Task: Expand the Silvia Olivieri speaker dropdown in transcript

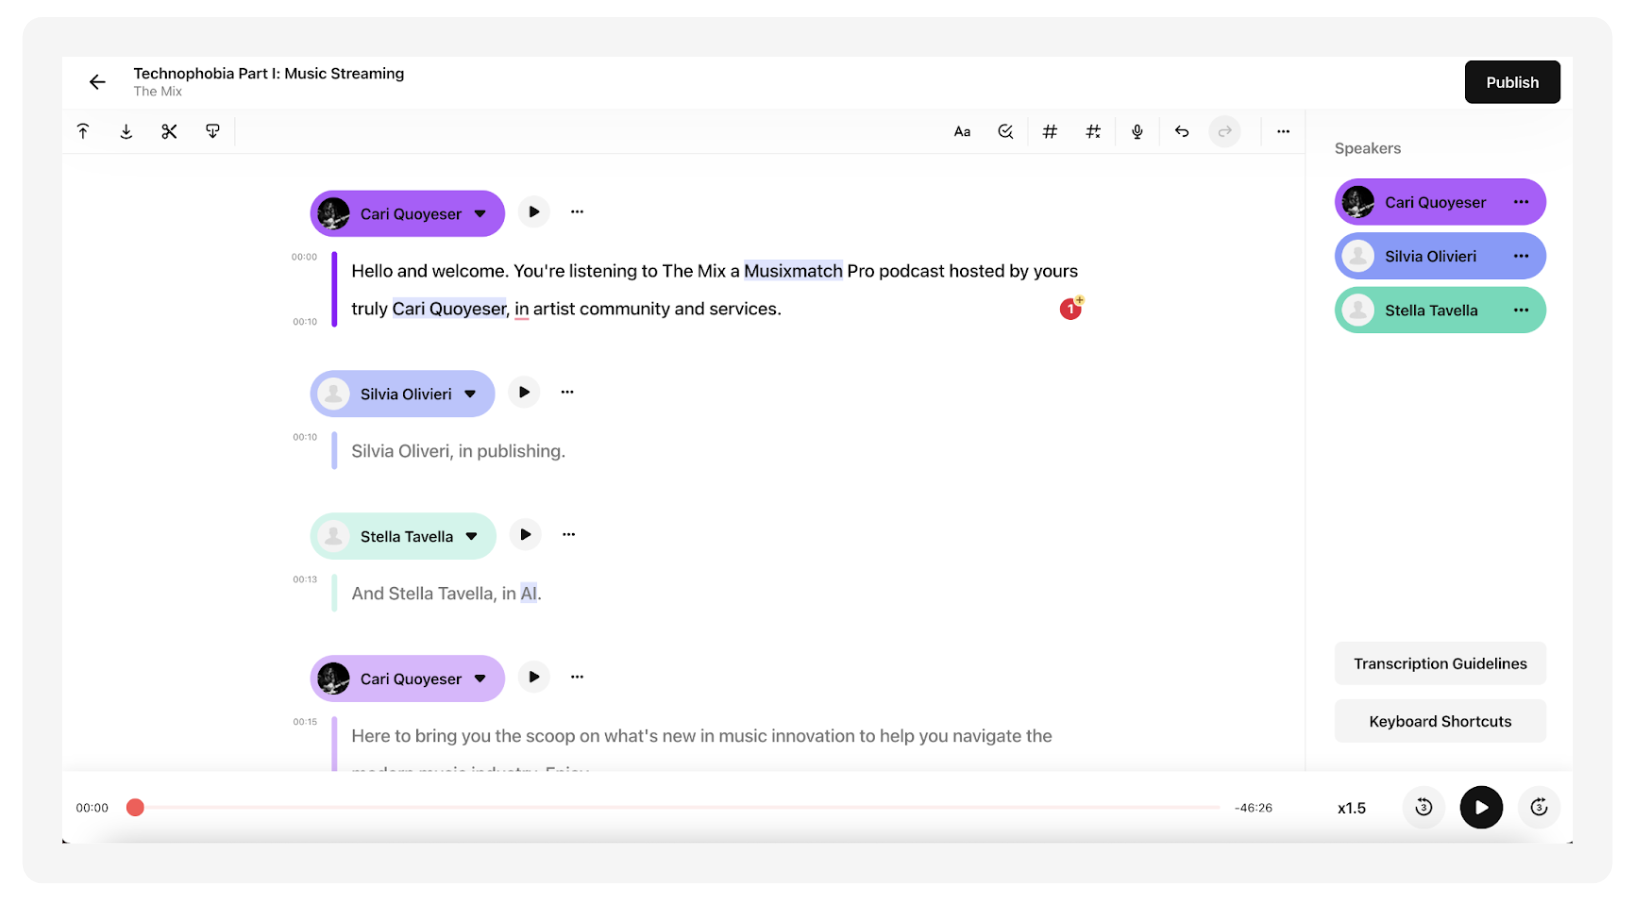Action: (x=470, y=394)
